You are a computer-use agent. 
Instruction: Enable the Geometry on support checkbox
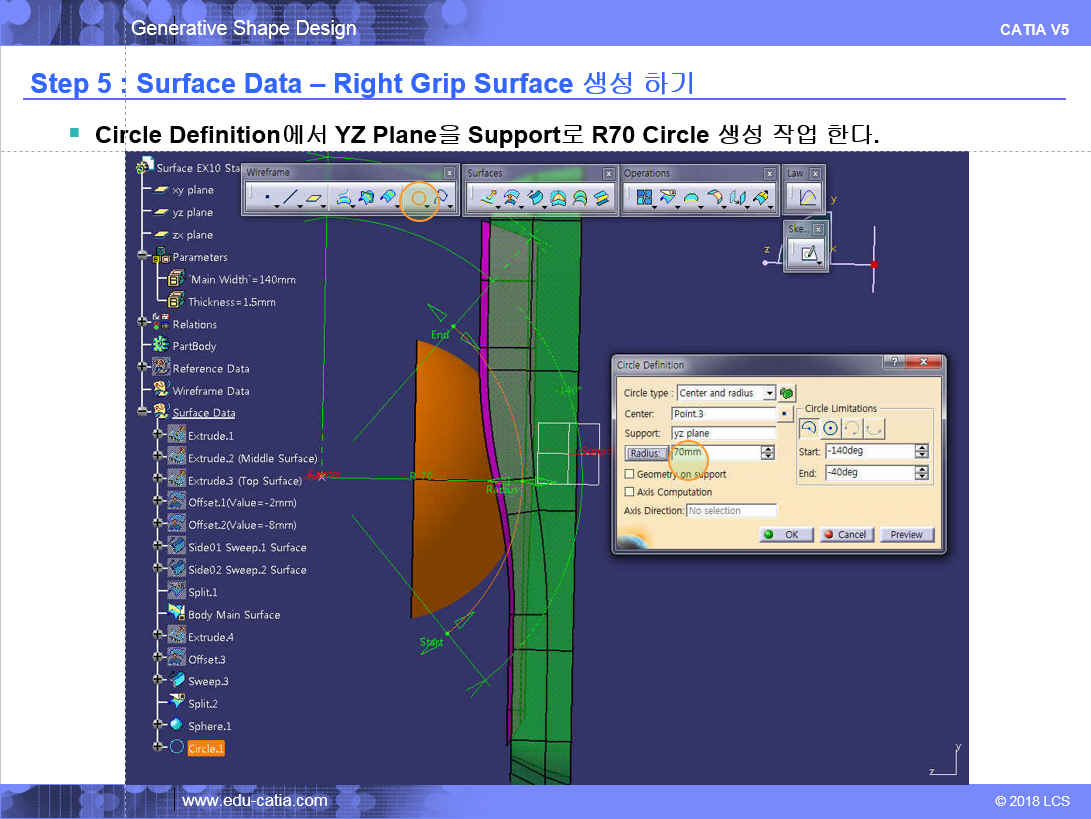[629, 474]
